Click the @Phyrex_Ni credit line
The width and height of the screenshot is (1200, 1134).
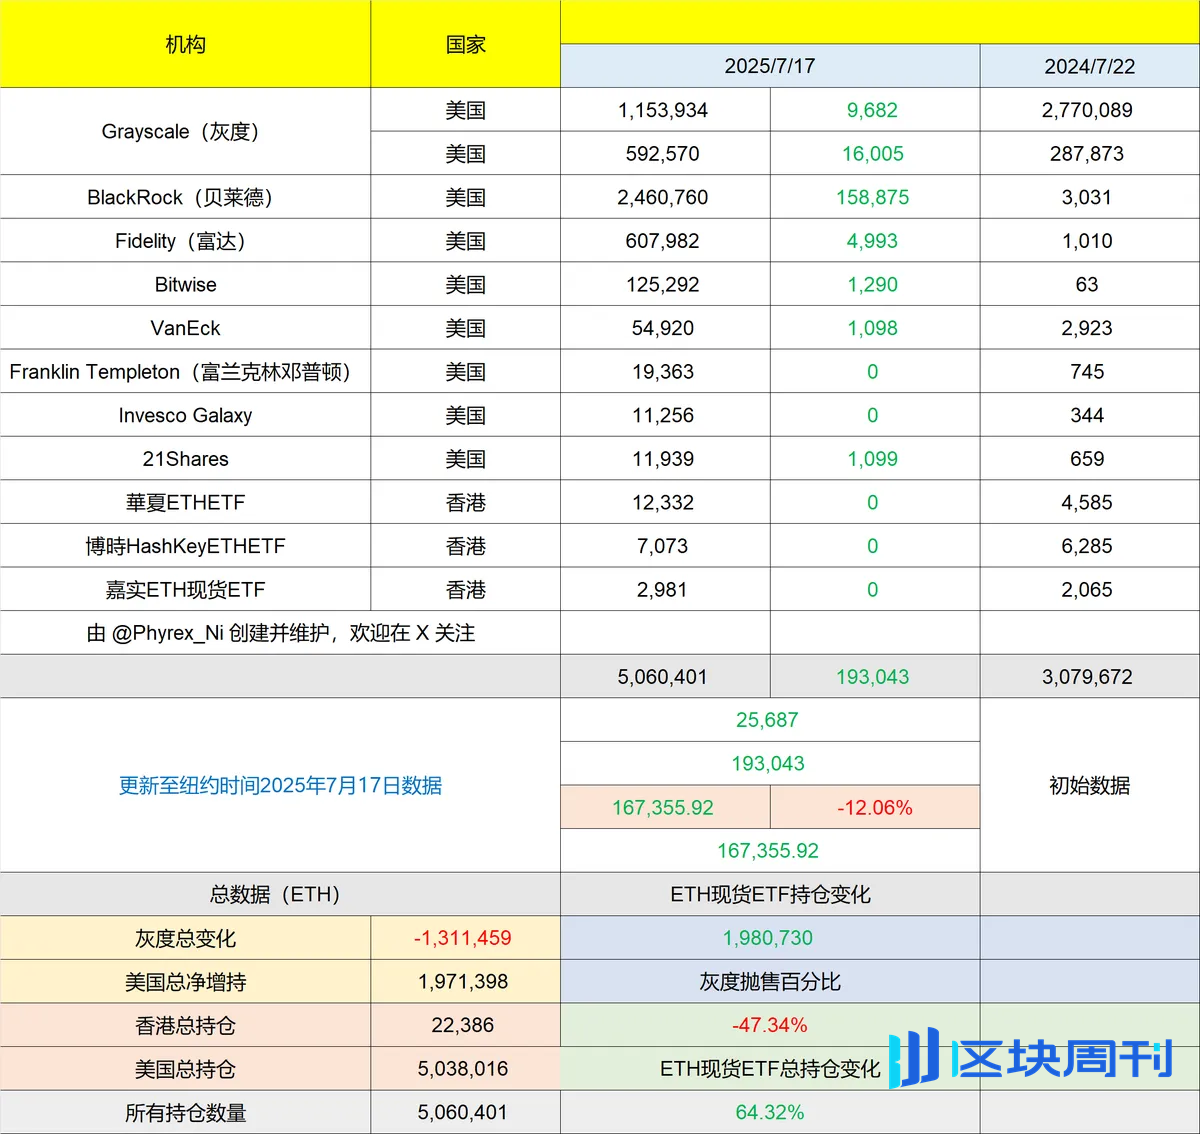click(280, 633)
